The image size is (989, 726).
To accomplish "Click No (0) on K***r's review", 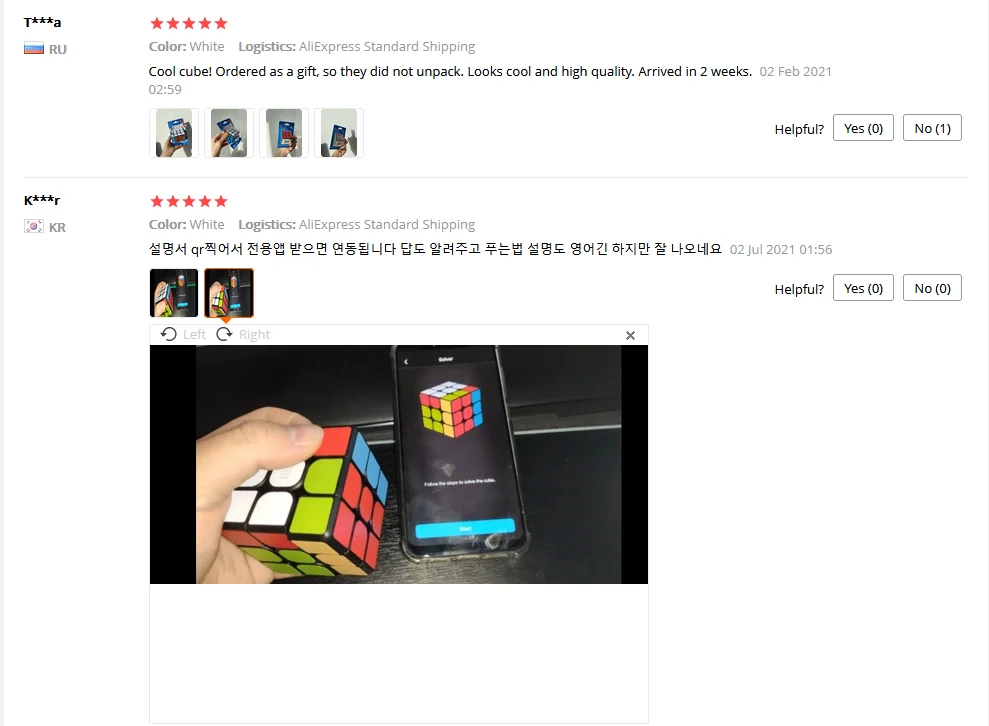I will click(x=932, y=288).
